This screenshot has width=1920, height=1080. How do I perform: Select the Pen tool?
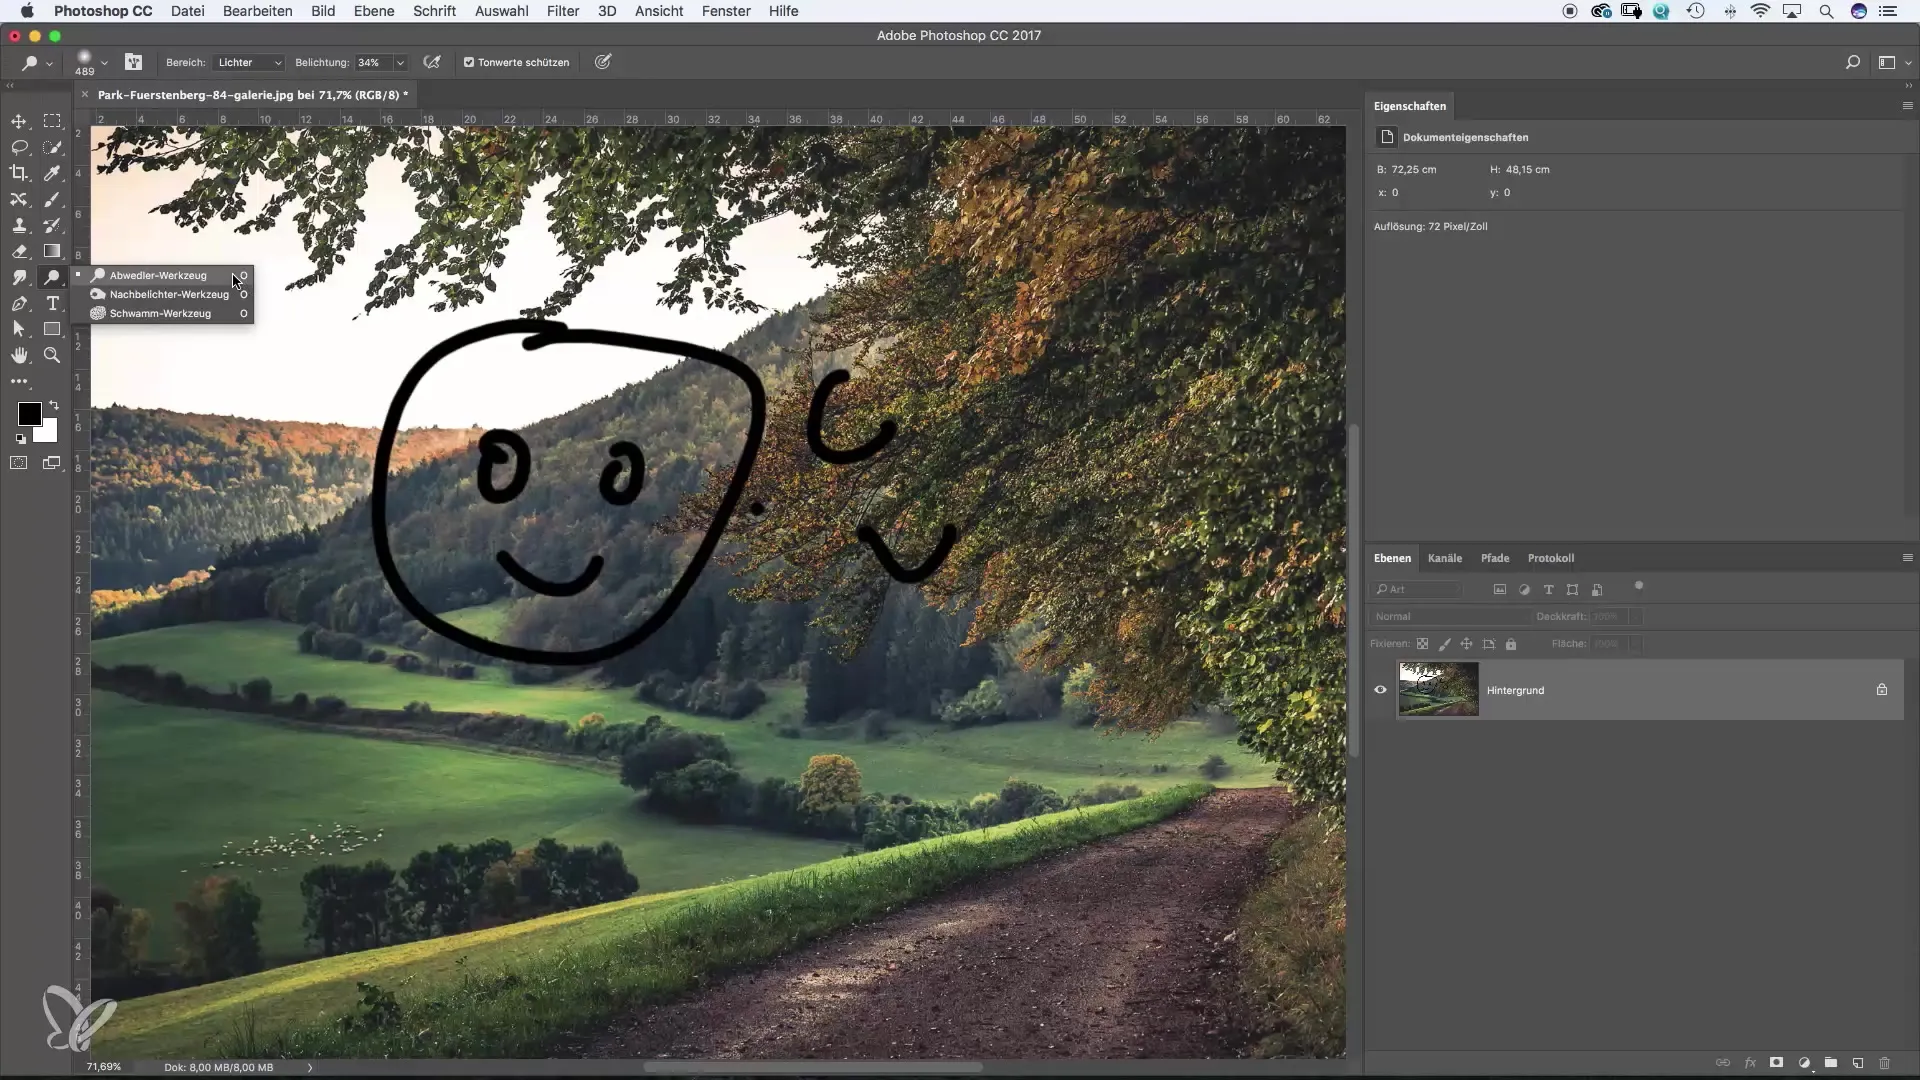[19, 303]
